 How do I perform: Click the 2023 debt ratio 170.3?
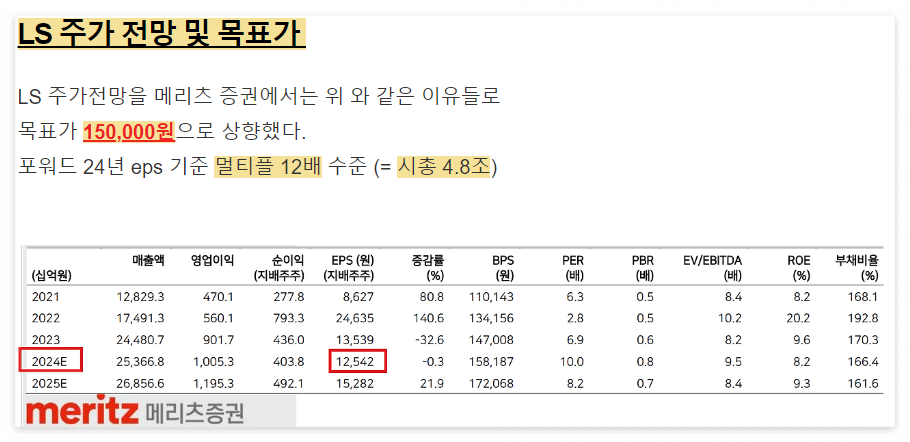point(865,340)
